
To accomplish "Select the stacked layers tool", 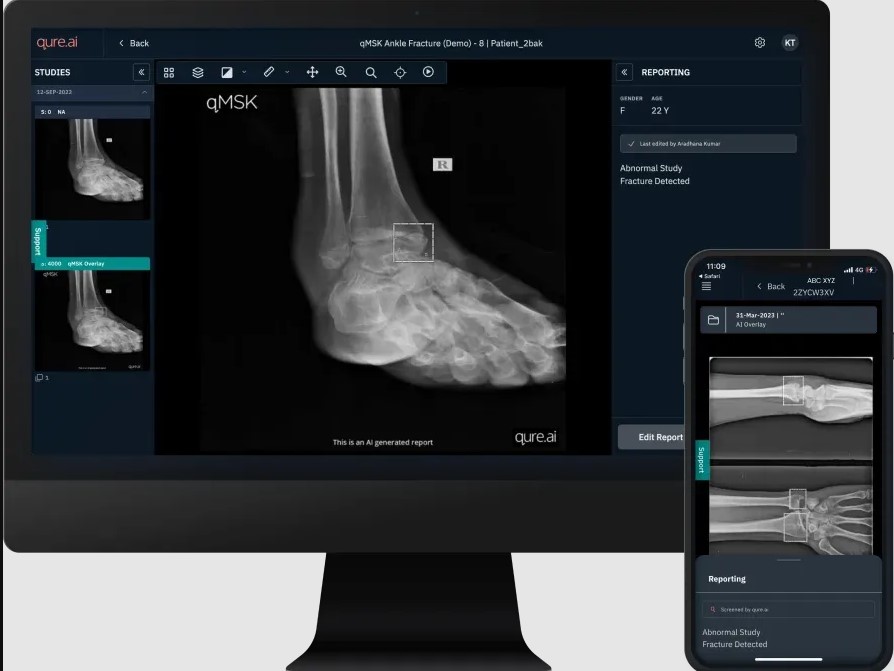I will pos(198,72).
